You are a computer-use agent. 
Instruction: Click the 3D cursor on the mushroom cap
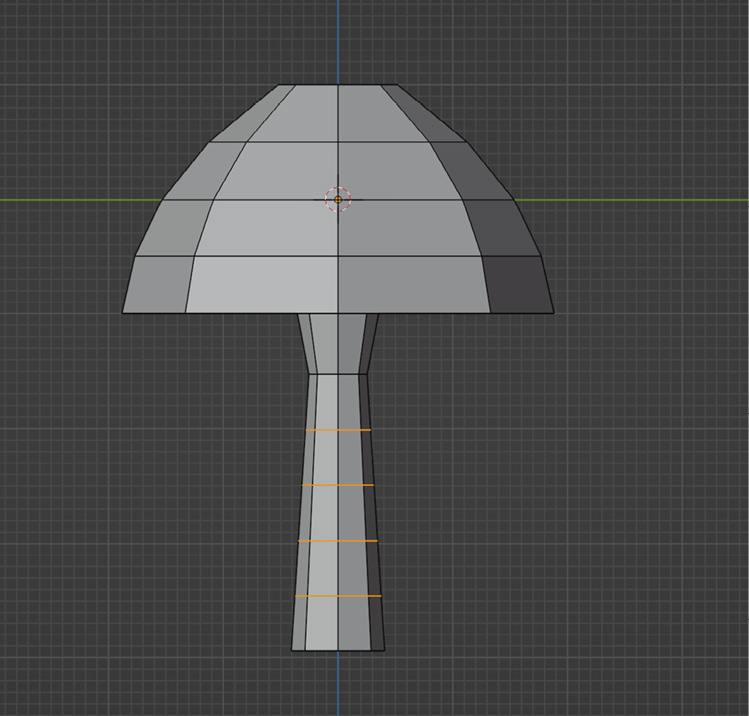click(x=338, y=199)
